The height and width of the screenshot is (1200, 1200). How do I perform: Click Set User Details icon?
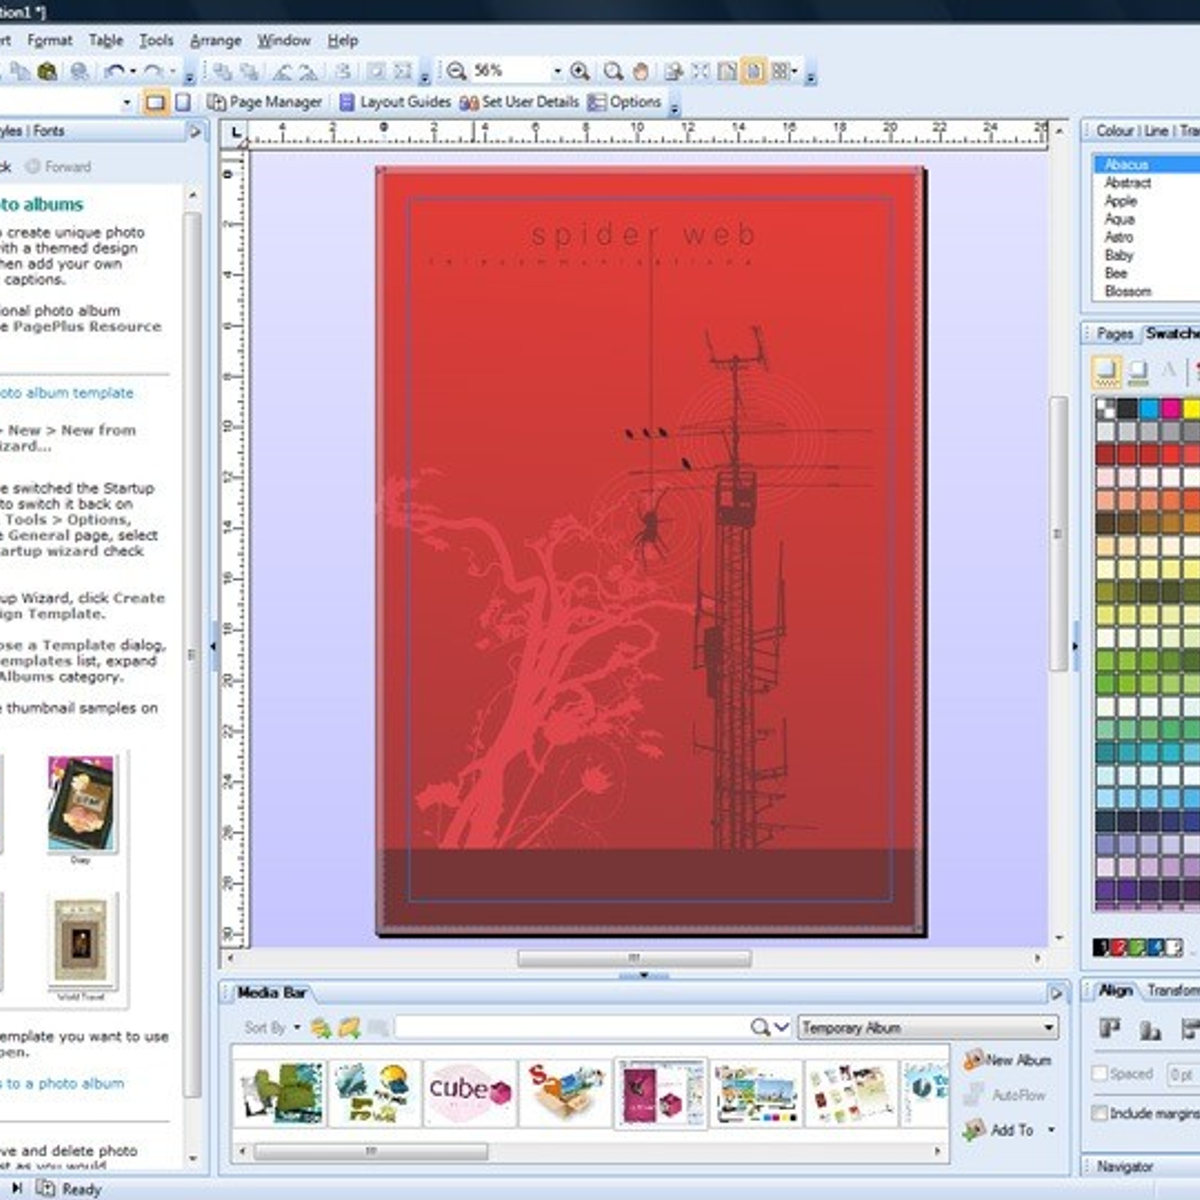click(x=469, y=102)
